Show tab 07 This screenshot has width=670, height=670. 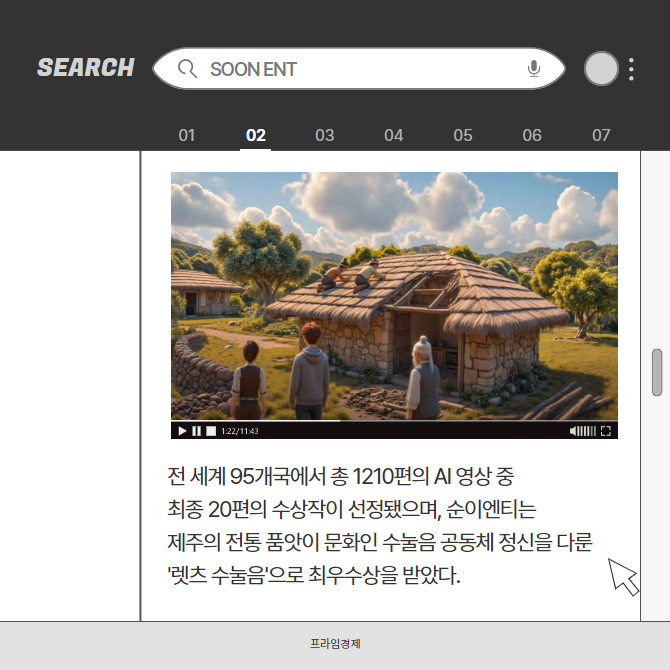(x=601, y=135)
